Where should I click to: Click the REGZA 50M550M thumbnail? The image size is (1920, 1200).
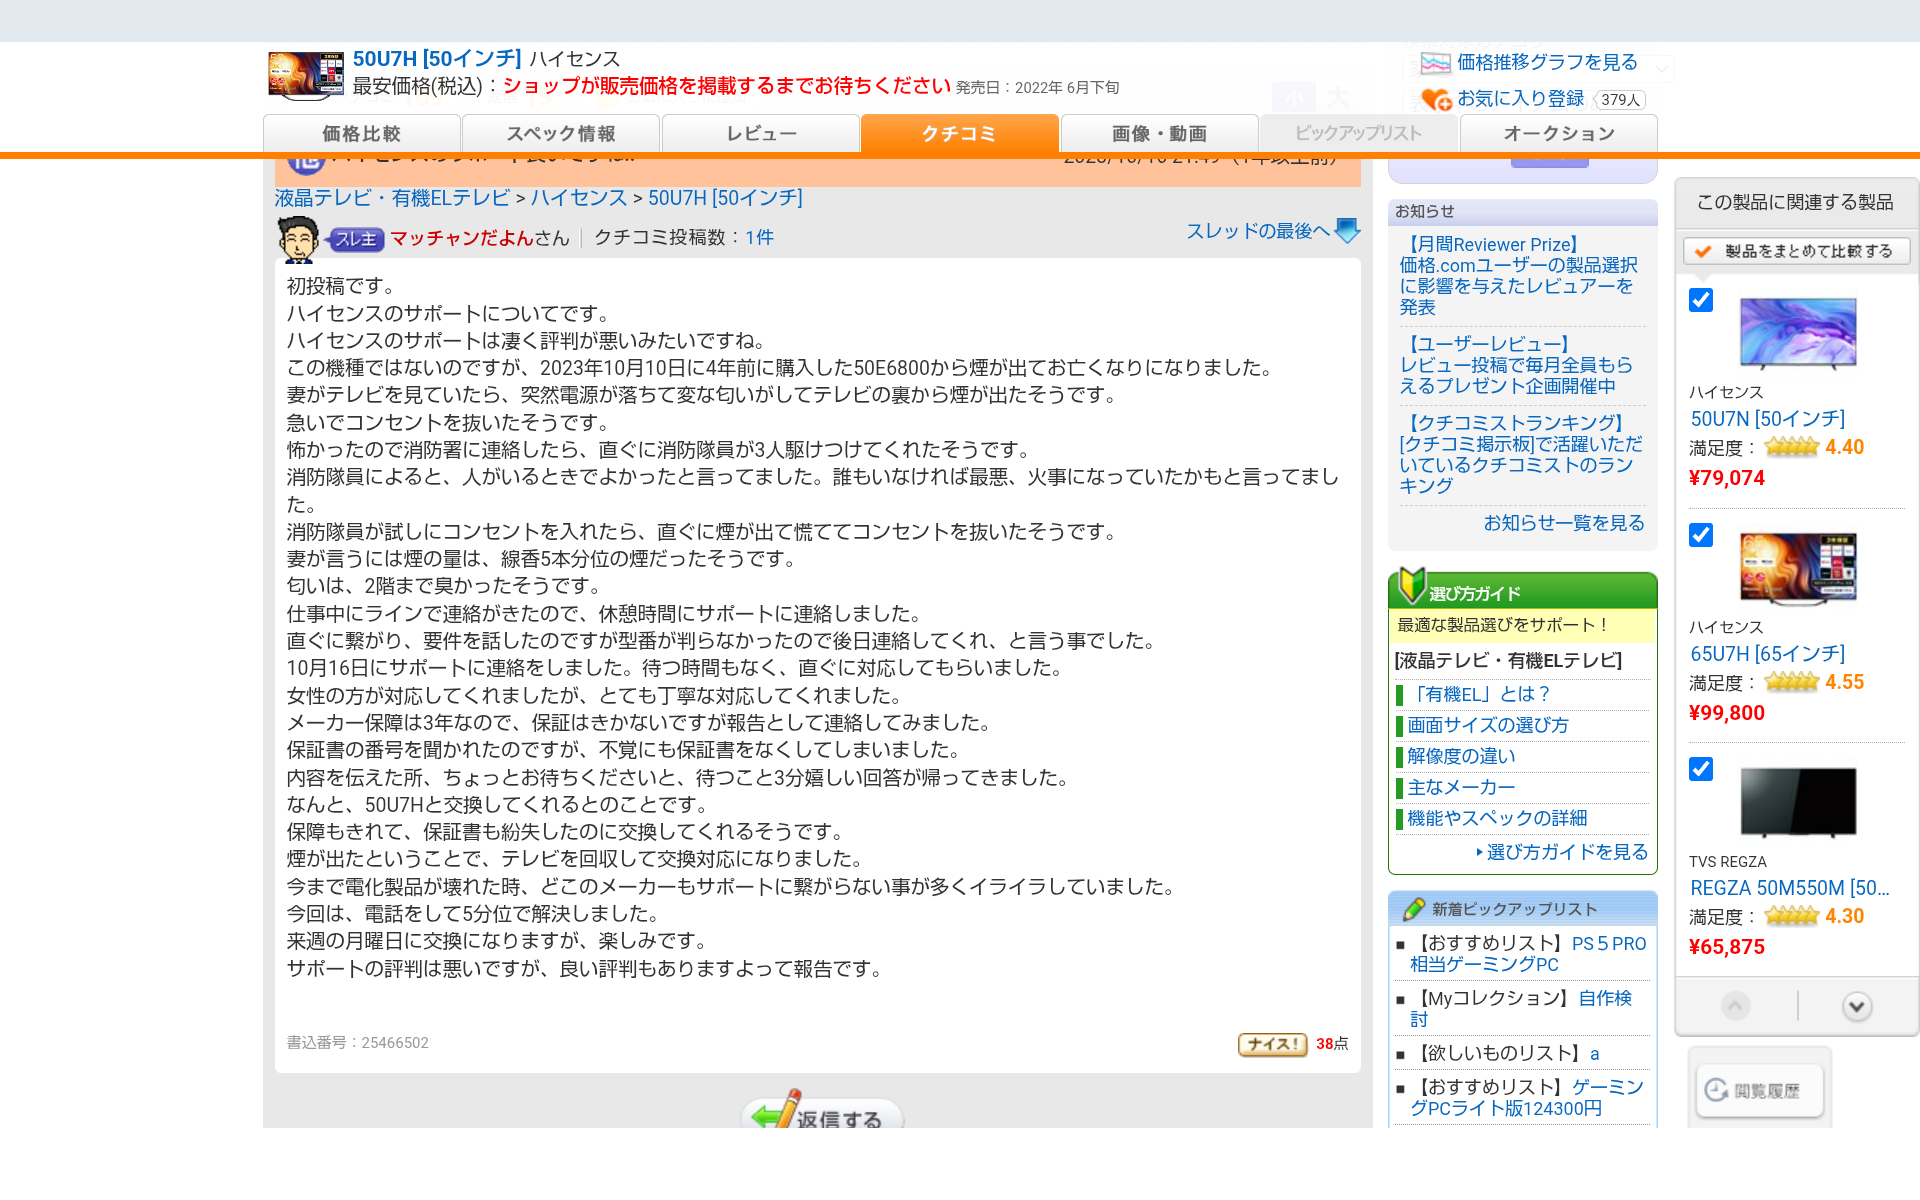coord(1798,803)
